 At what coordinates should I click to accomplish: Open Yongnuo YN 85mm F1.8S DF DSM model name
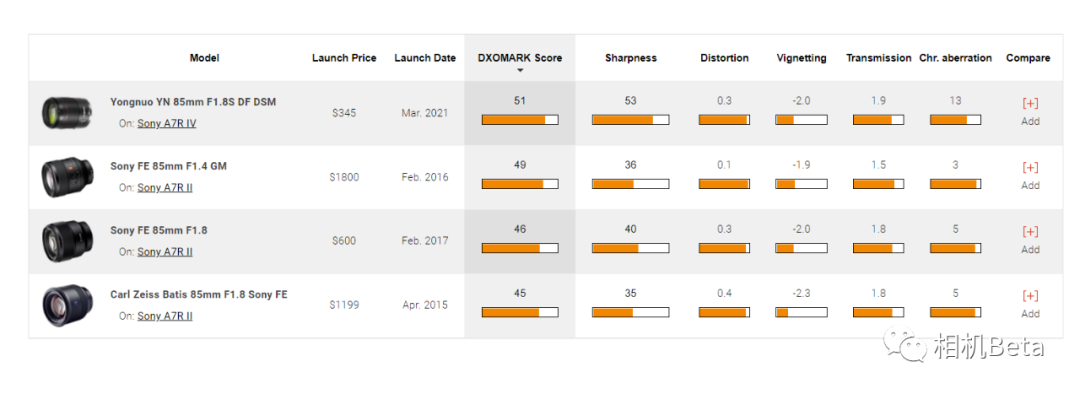[x=193, y=101]
